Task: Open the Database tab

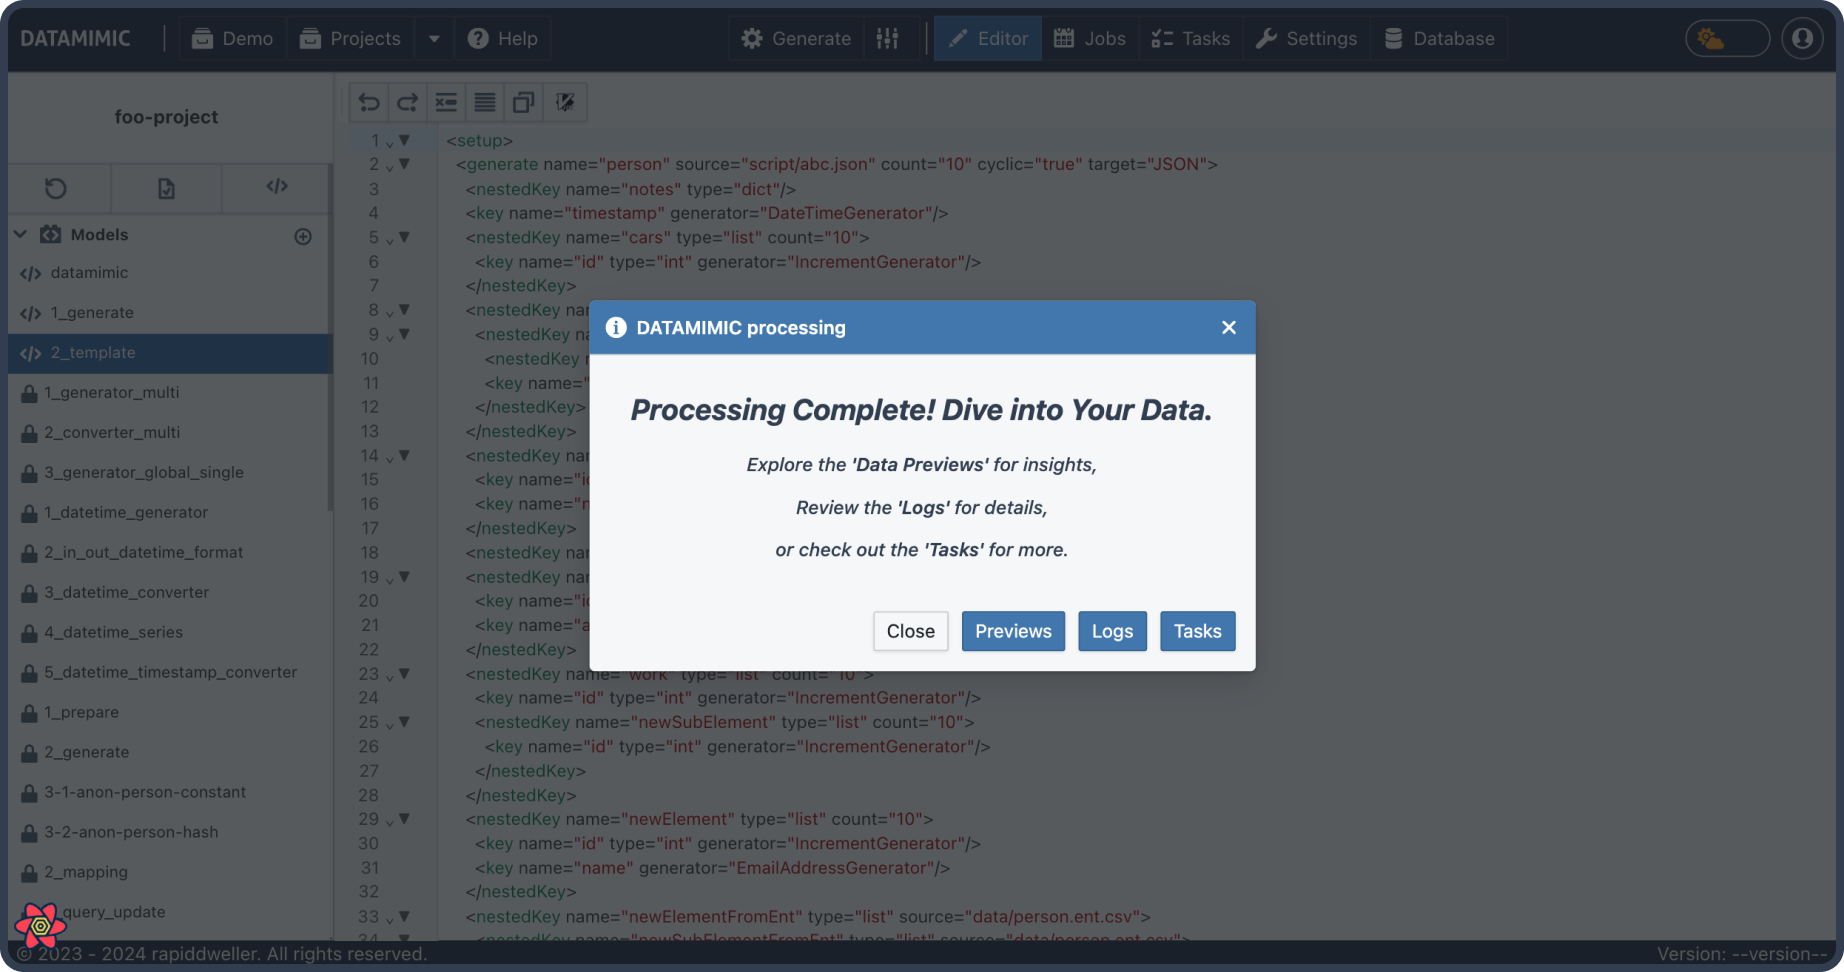Action: [1439, 39]
